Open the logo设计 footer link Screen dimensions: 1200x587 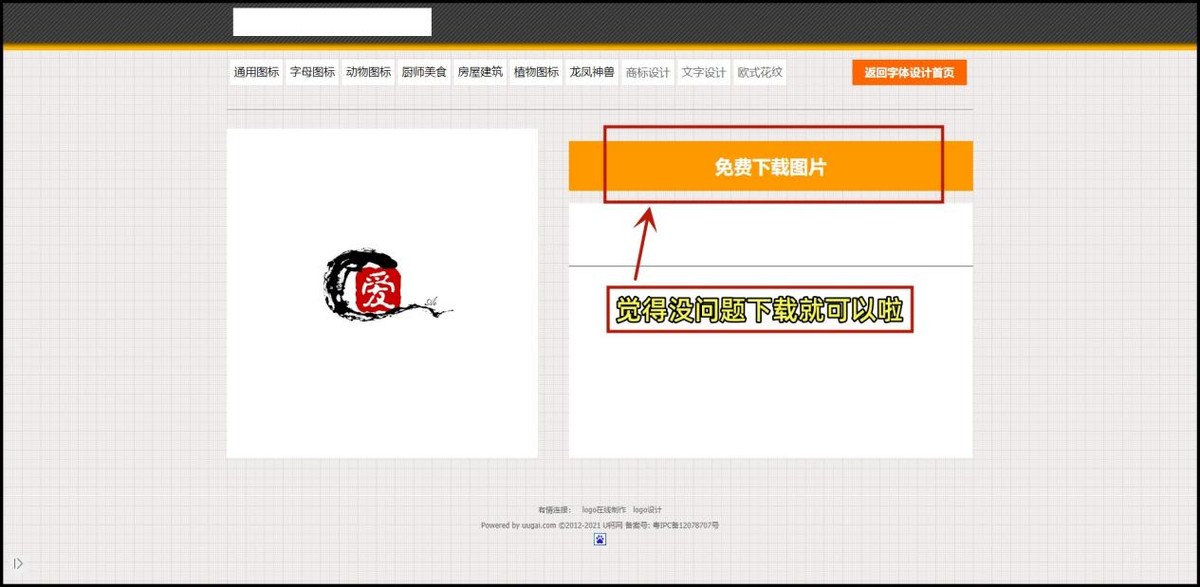click(649, 508)
